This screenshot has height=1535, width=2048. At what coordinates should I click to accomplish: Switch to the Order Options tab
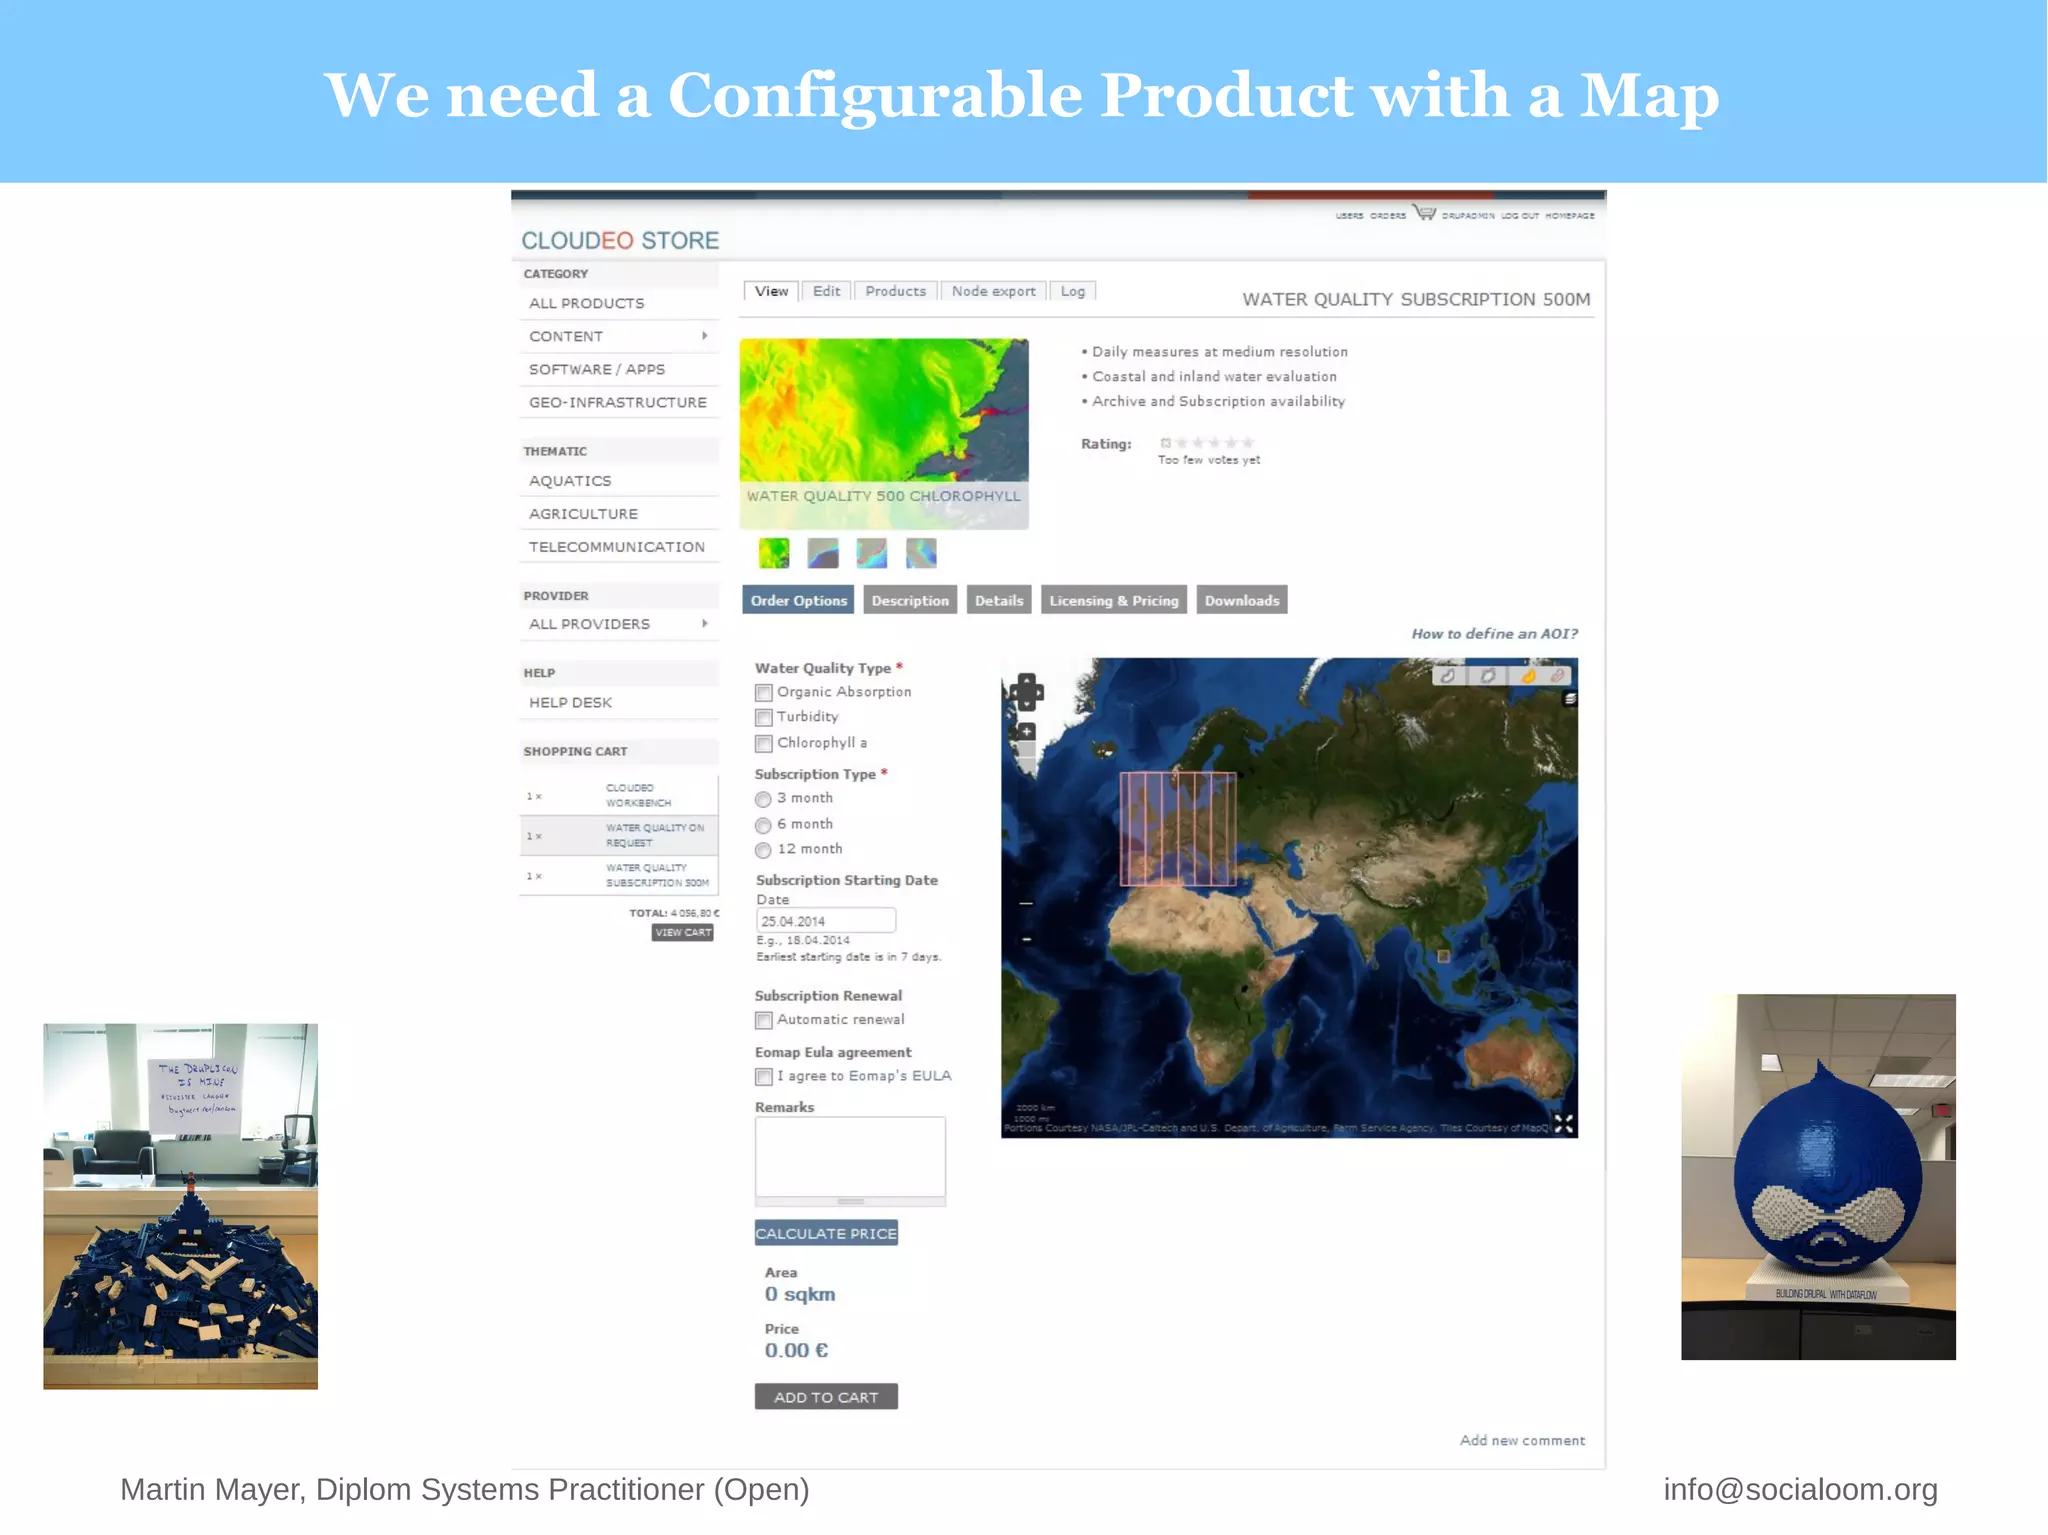click(x=798, y=600)
